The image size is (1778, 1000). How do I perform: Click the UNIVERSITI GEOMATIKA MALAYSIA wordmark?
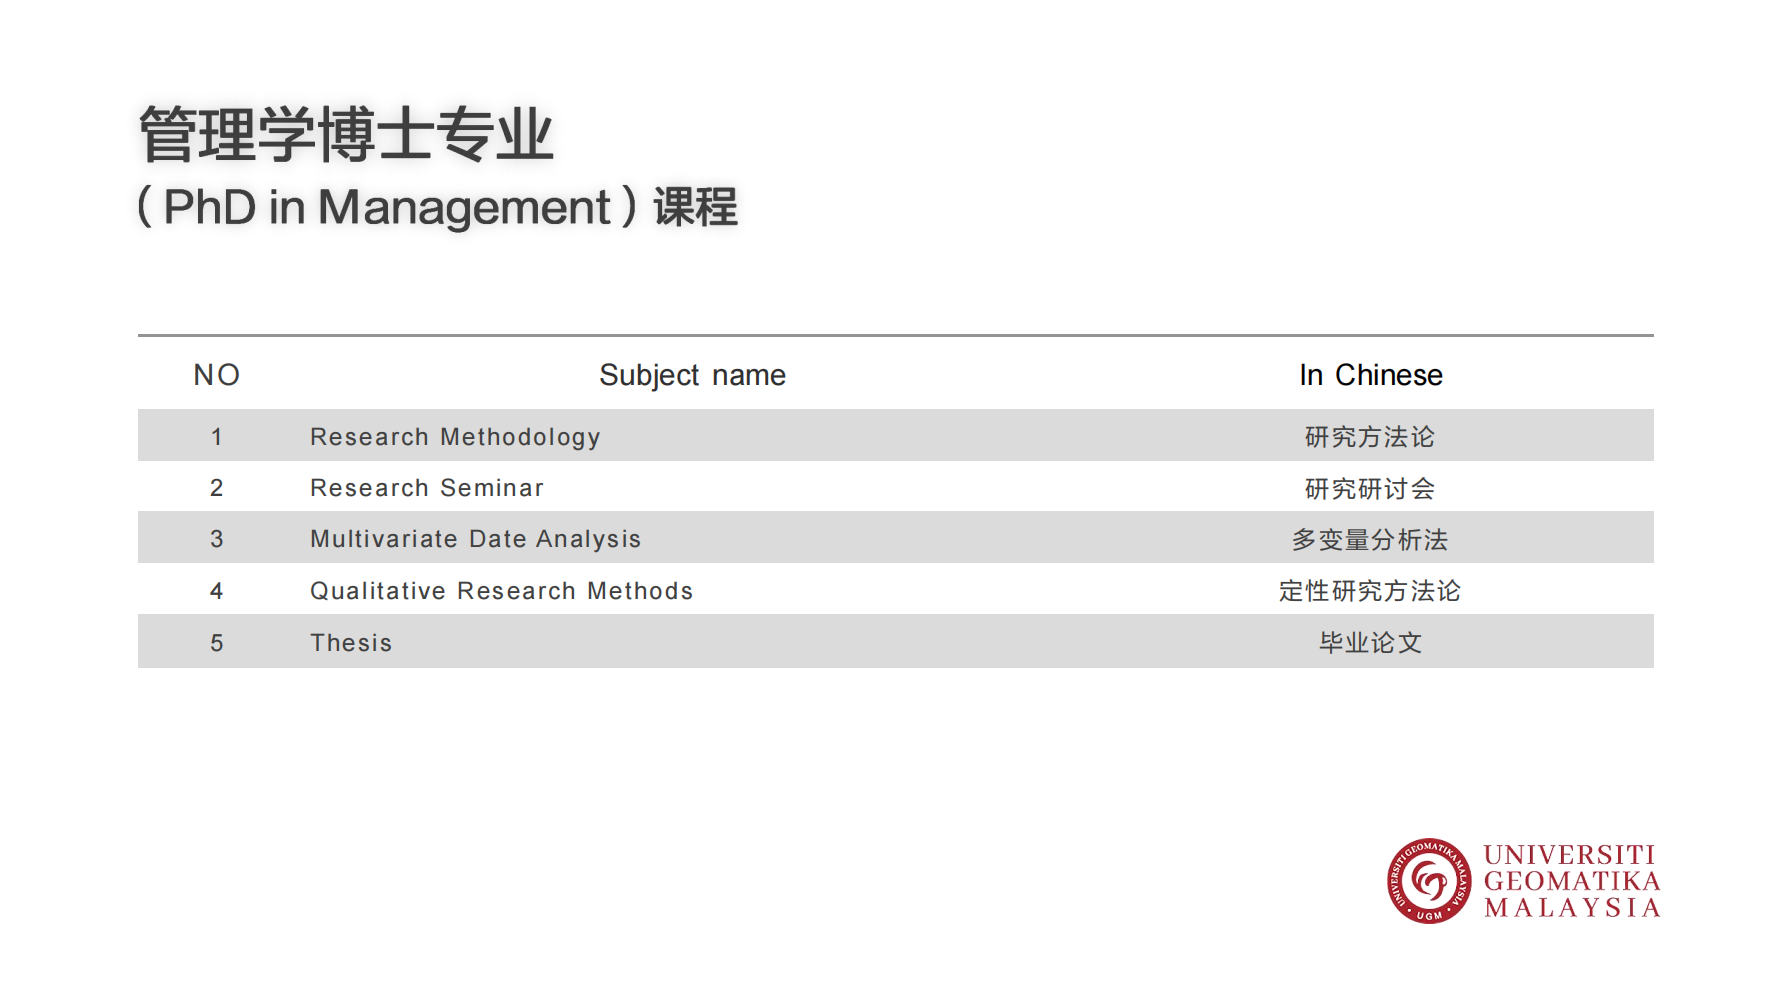point(1572,881)
